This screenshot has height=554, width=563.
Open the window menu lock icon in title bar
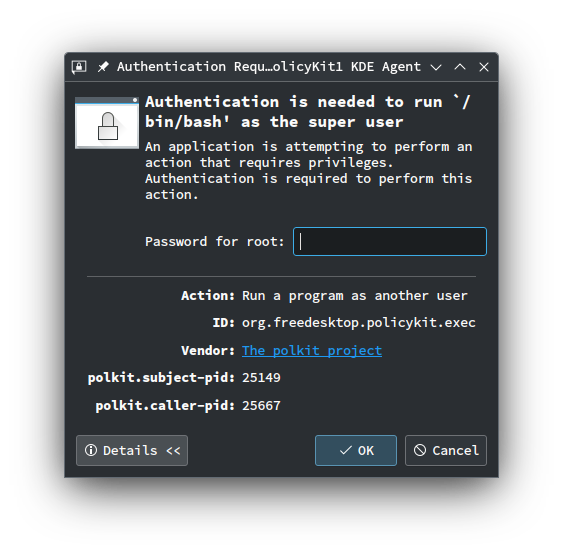click(x=79, y=67)
